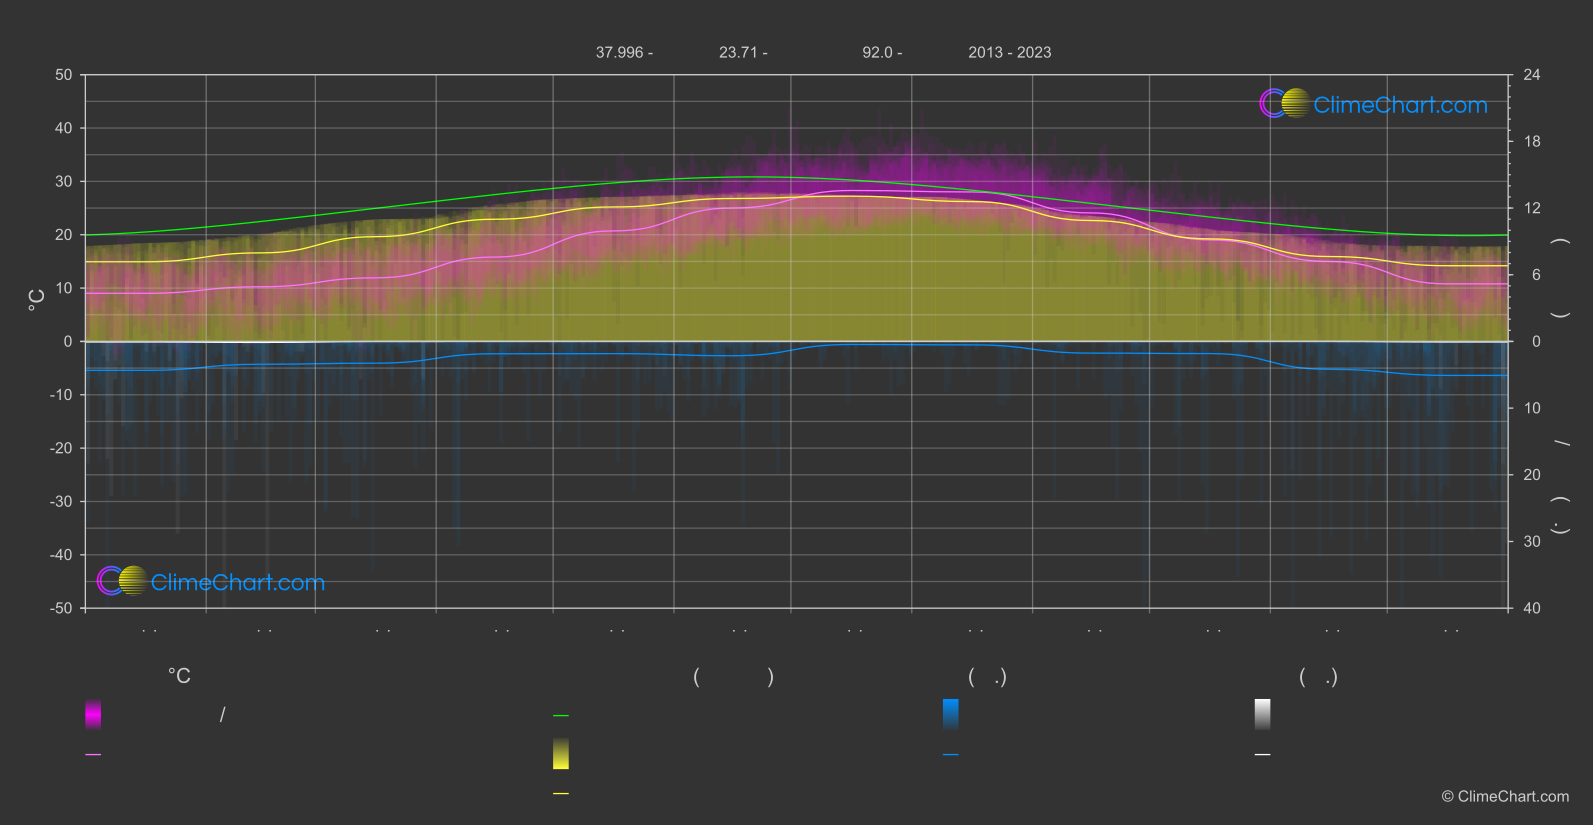Click the yellow line legend marker
1593x825 pixels.
pos(561,794)
